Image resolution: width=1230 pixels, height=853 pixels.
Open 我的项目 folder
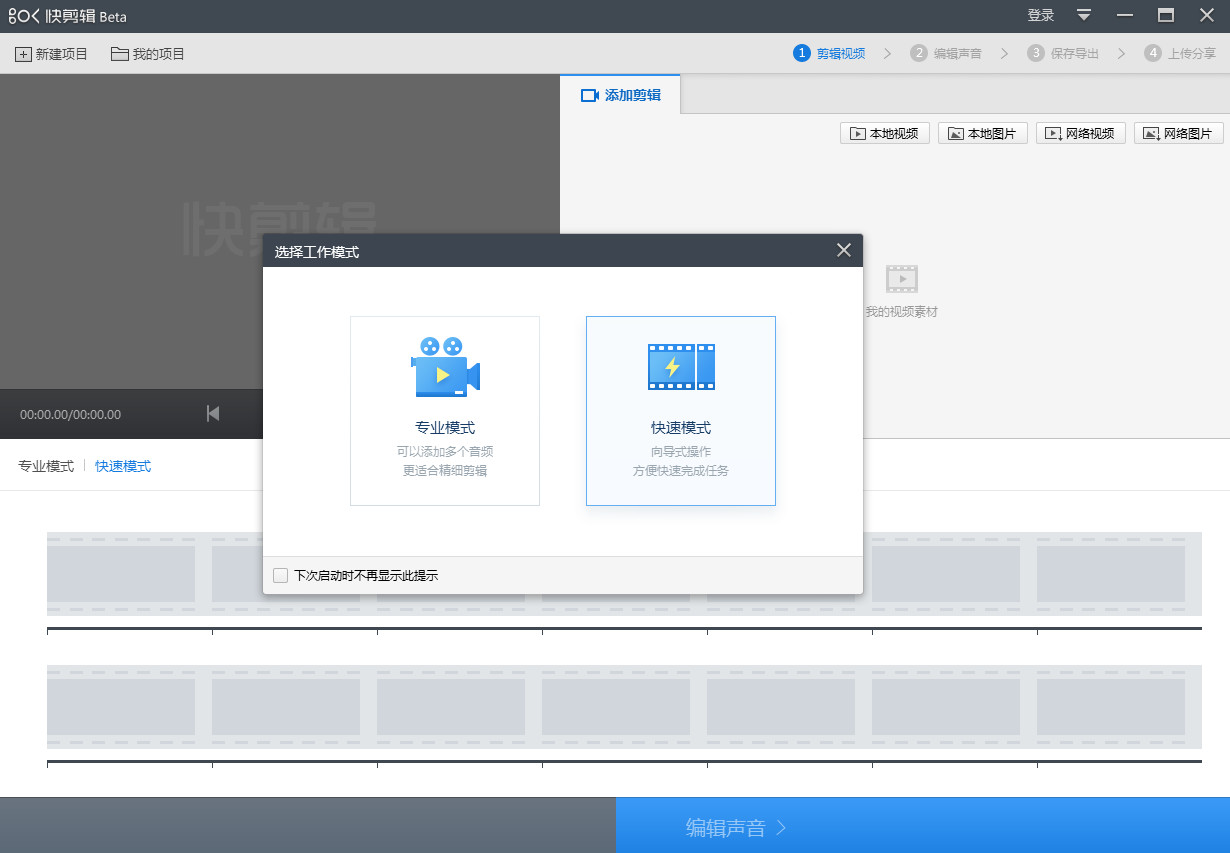point(148,54)
